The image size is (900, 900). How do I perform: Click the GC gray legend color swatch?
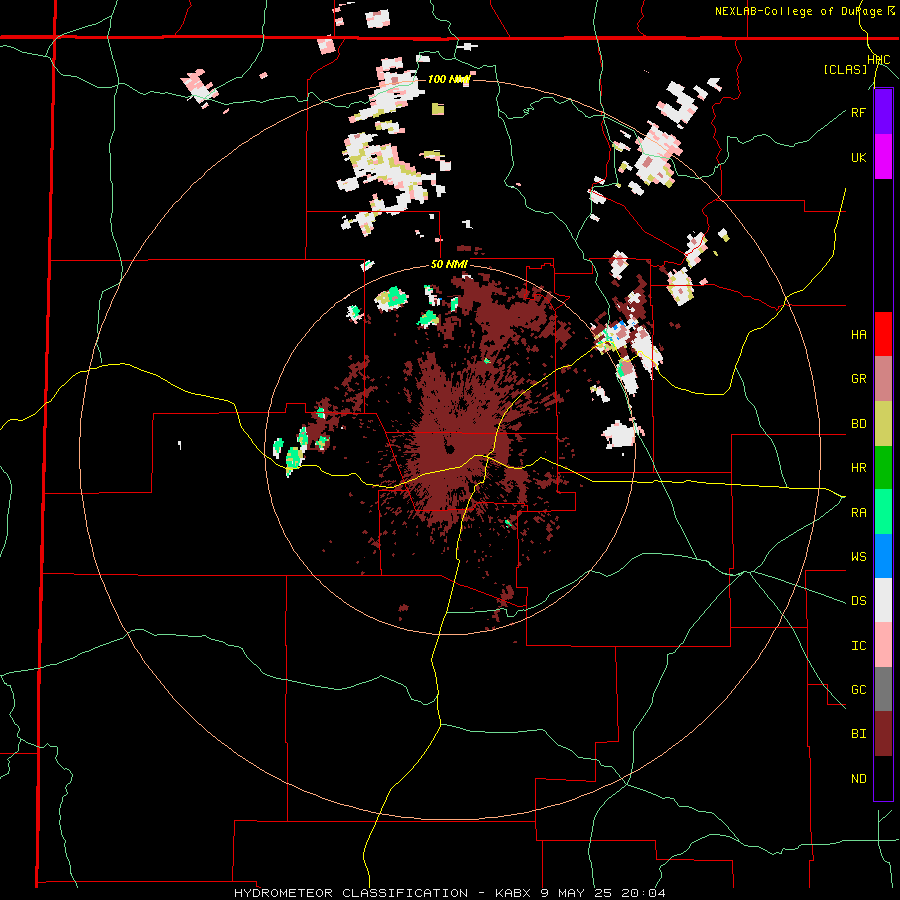883,689
